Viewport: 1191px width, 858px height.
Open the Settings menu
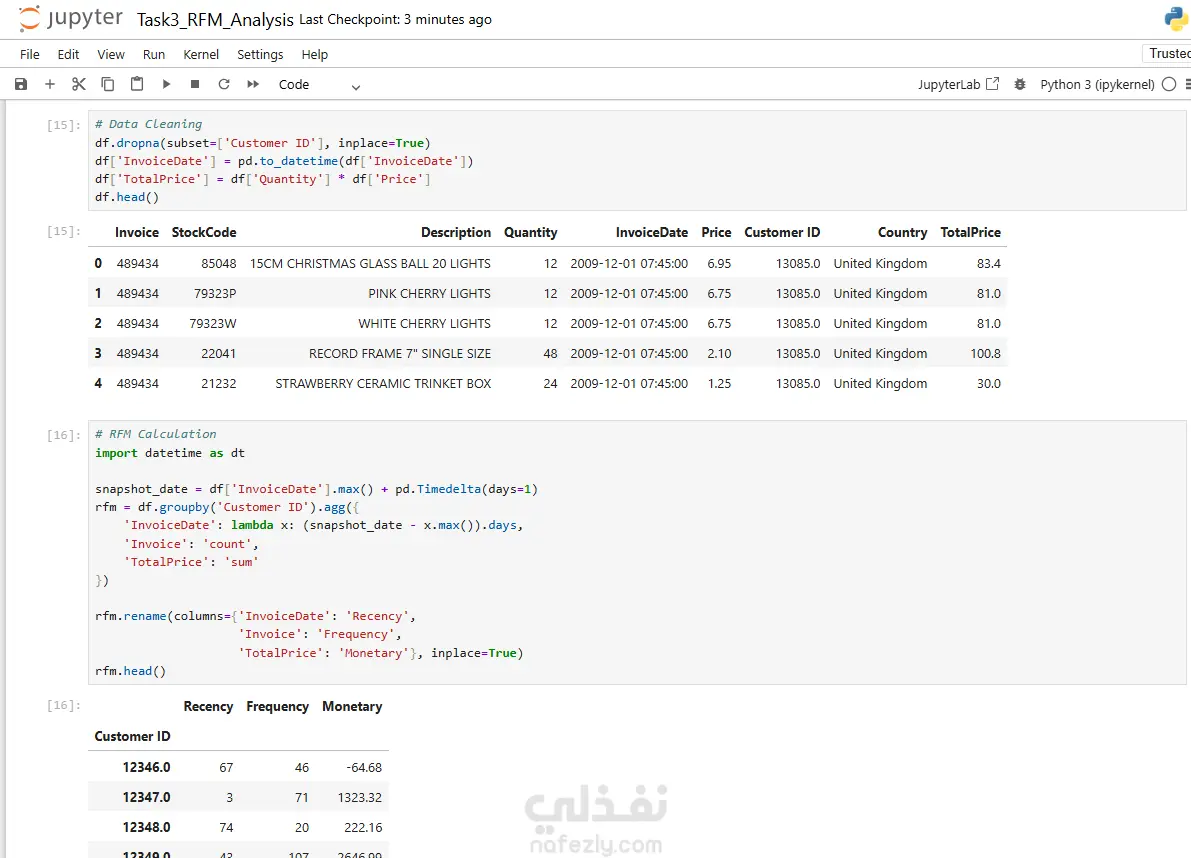coord(260,54)
